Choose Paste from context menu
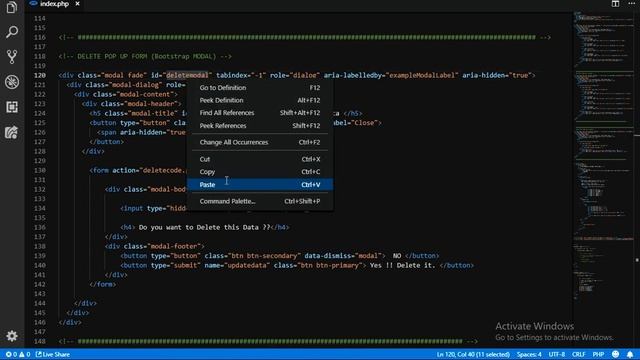This screenshot has width=640, height=360. point(260,184)
